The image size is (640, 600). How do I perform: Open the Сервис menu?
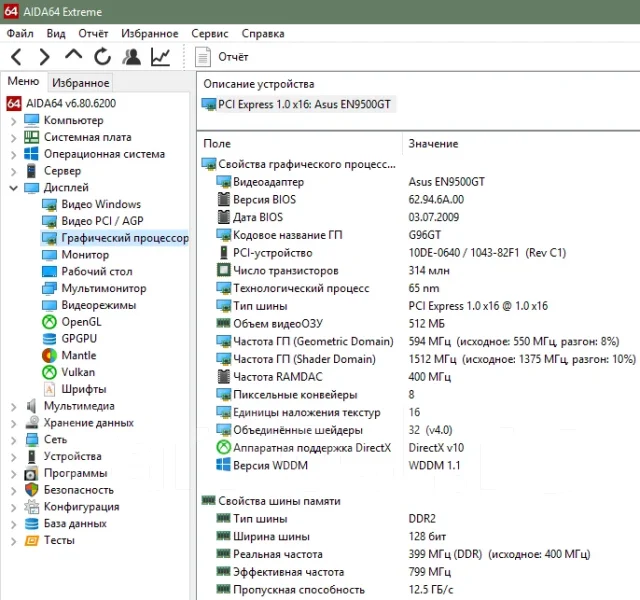point(210,33)
